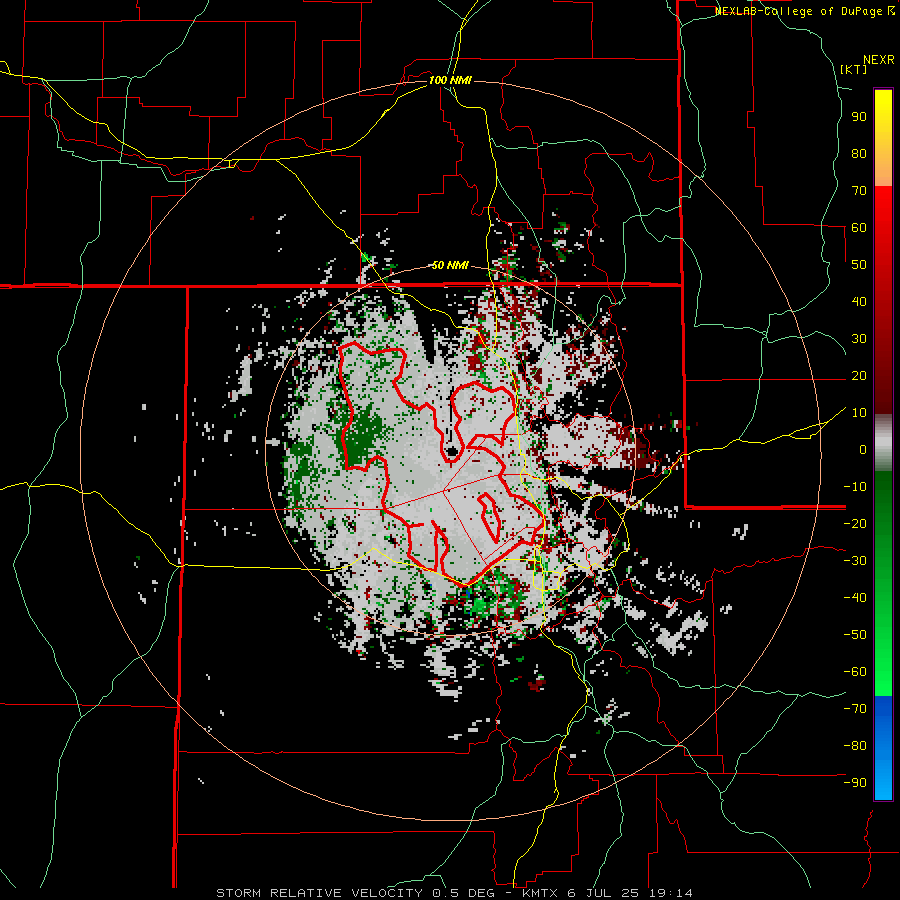Click the 10 label on the velocity scale

pos(859,413)
